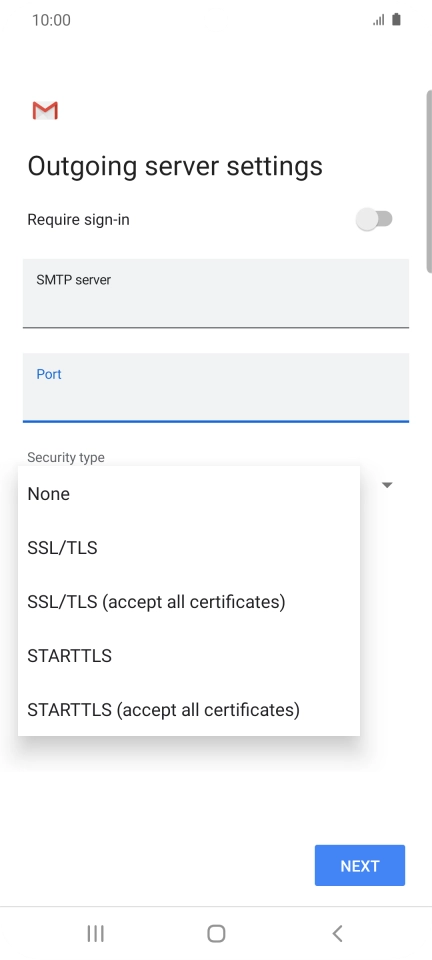The width and height of the screenshot is (432, 960).
Task: Focus the Port input field
Action: click(x=216, y=388)
